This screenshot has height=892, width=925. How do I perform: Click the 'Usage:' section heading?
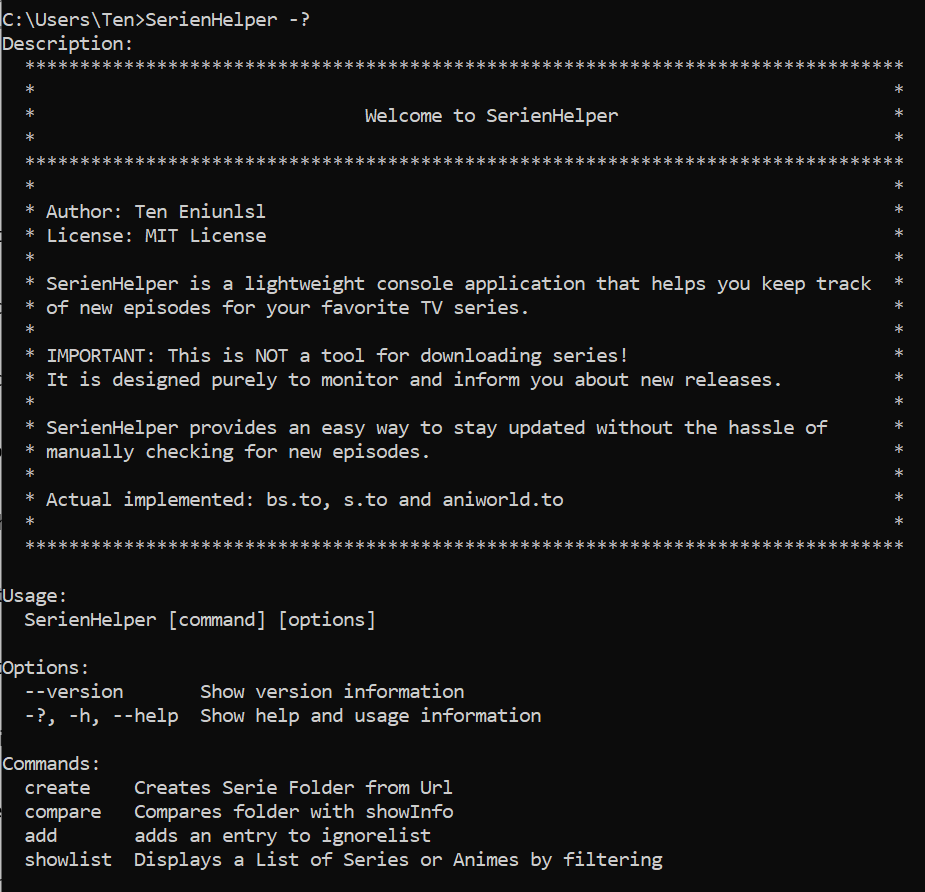tap(34, 596)
